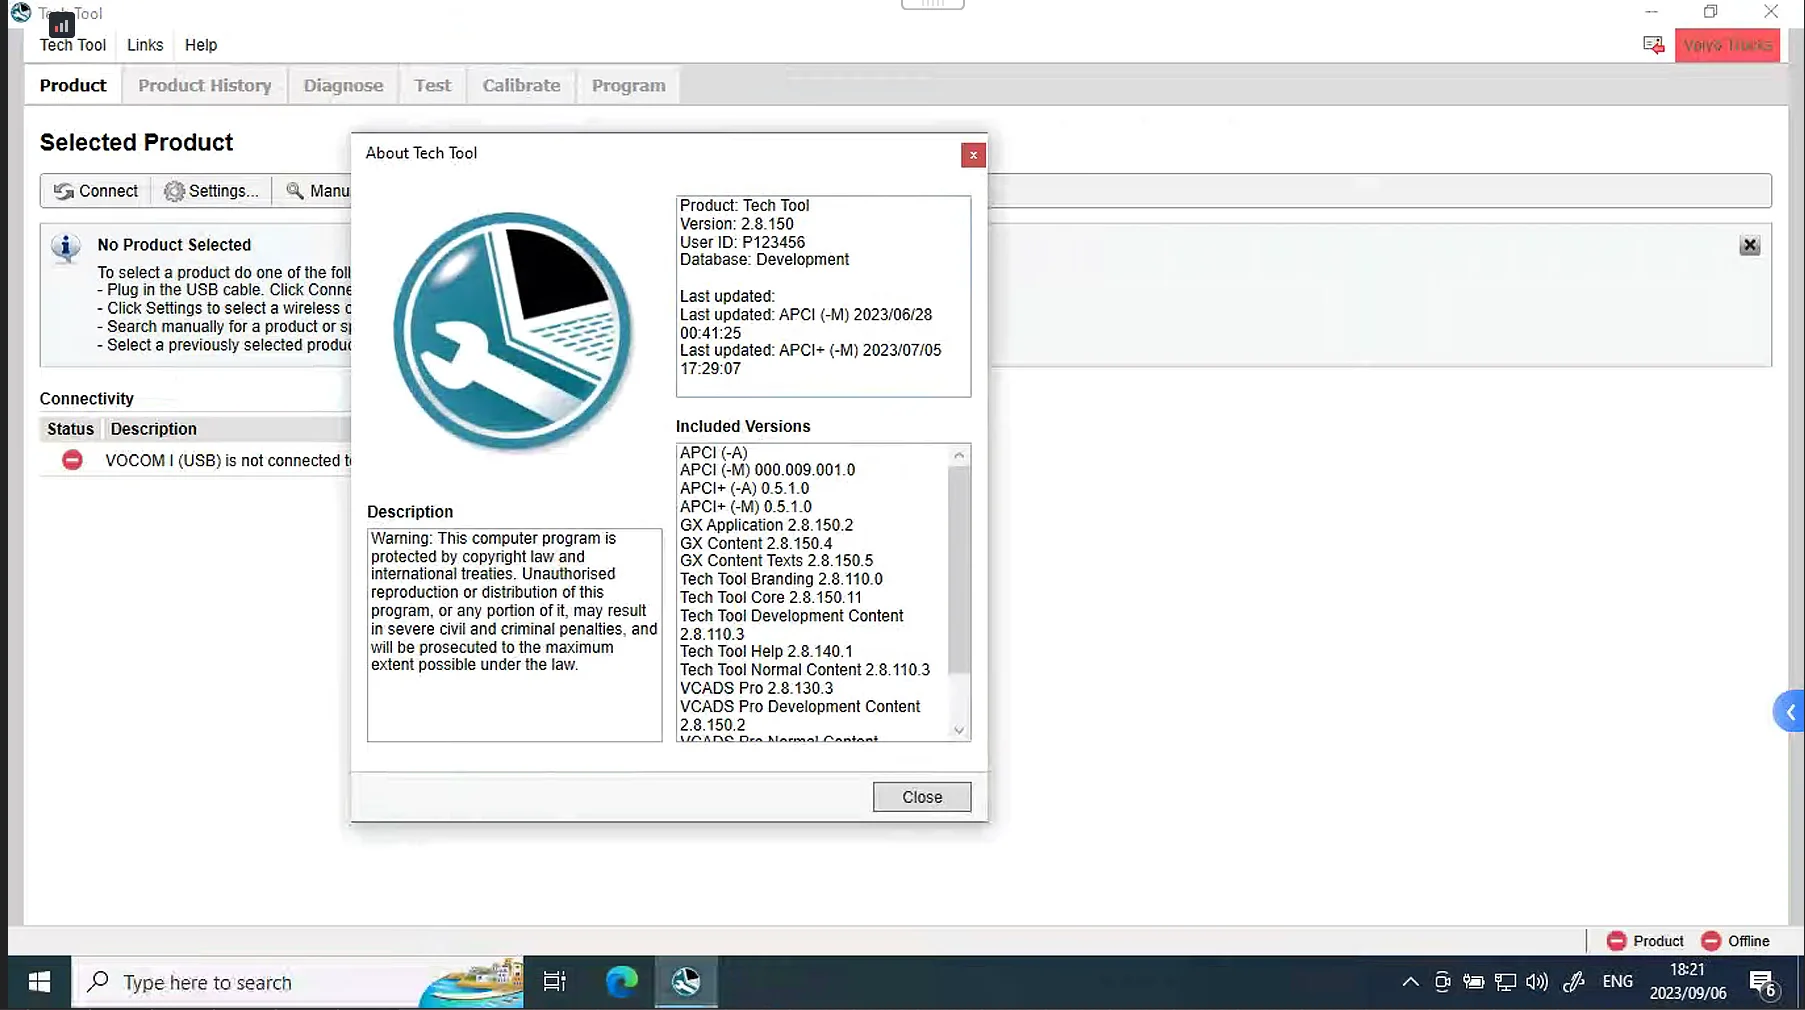Select 'VCADS Pro 2.8.130.3' entry

point(756,688)
